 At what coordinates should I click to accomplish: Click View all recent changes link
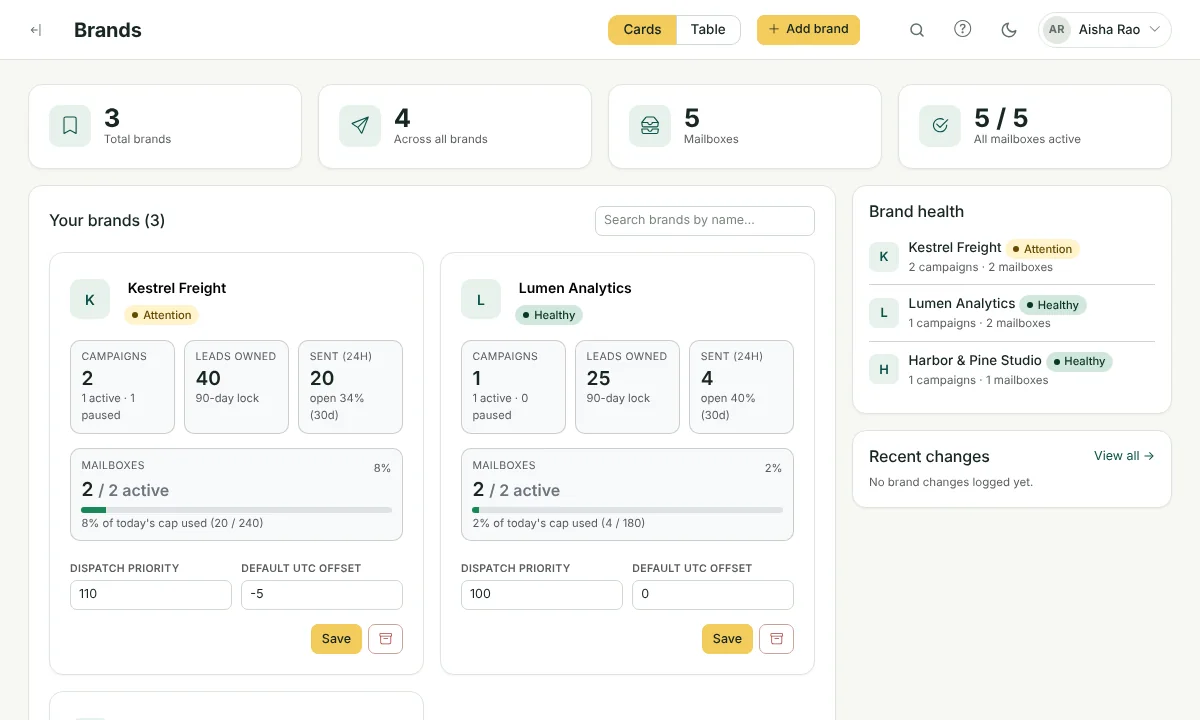[x=1124, y=456]
